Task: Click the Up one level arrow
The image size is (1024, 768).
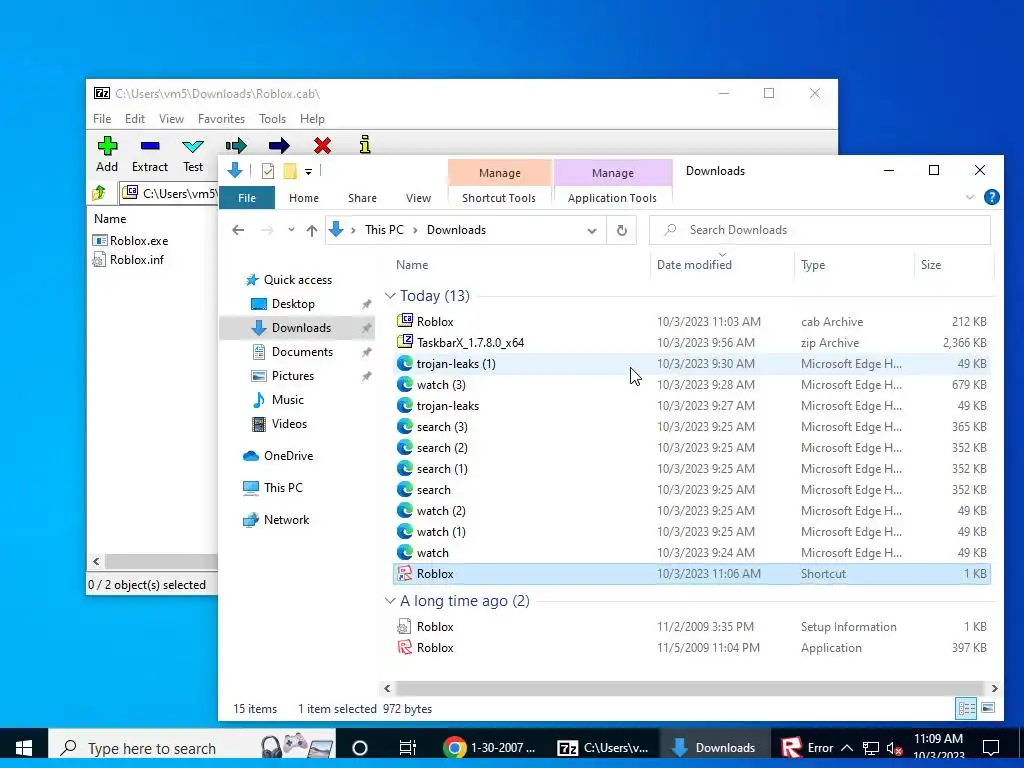Action: (312, 230)
